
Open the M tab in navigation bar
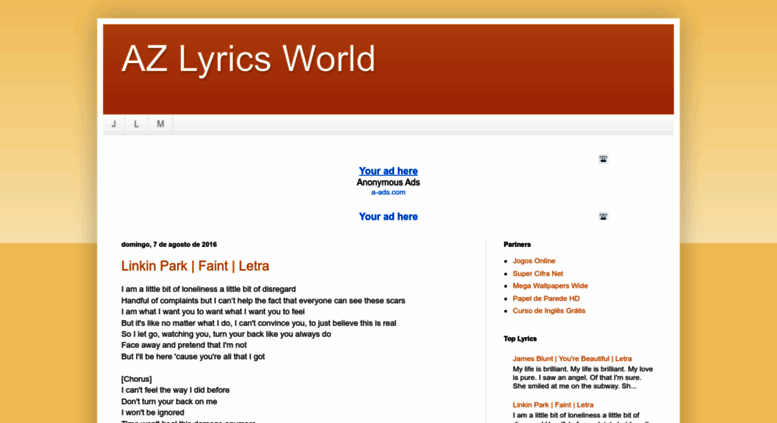[160, 124]
